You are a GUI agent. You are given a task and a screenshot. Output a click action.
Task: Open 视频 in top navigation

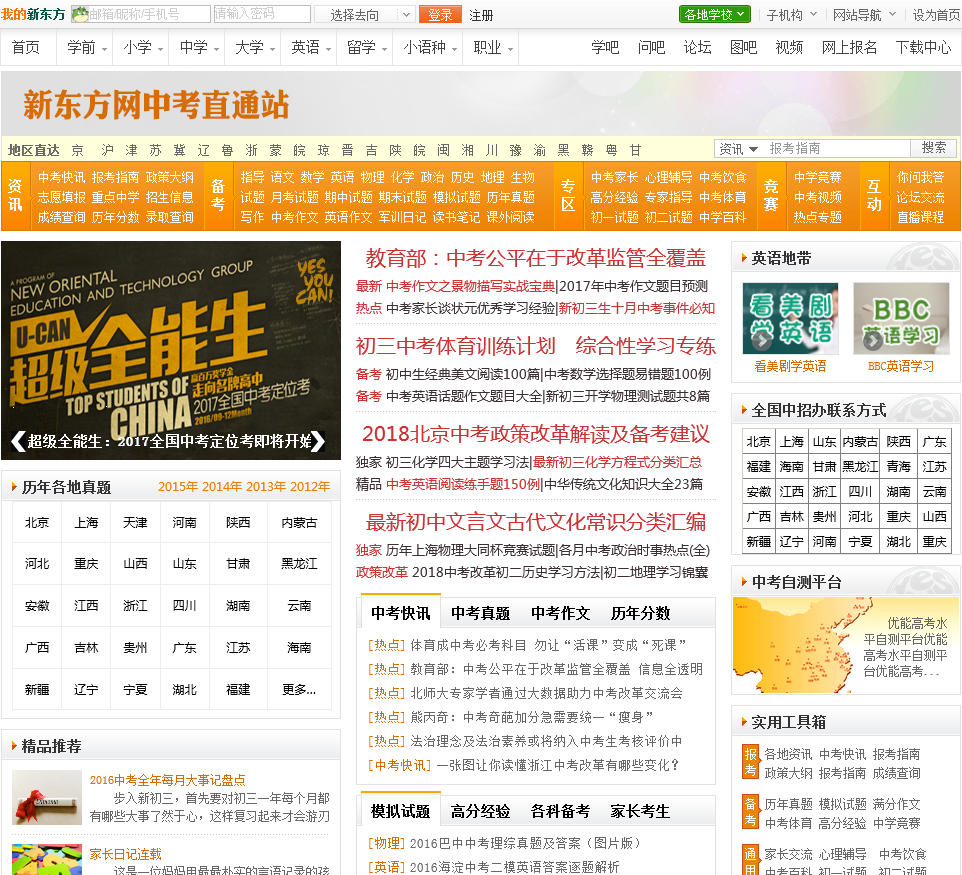click(789, 47)
